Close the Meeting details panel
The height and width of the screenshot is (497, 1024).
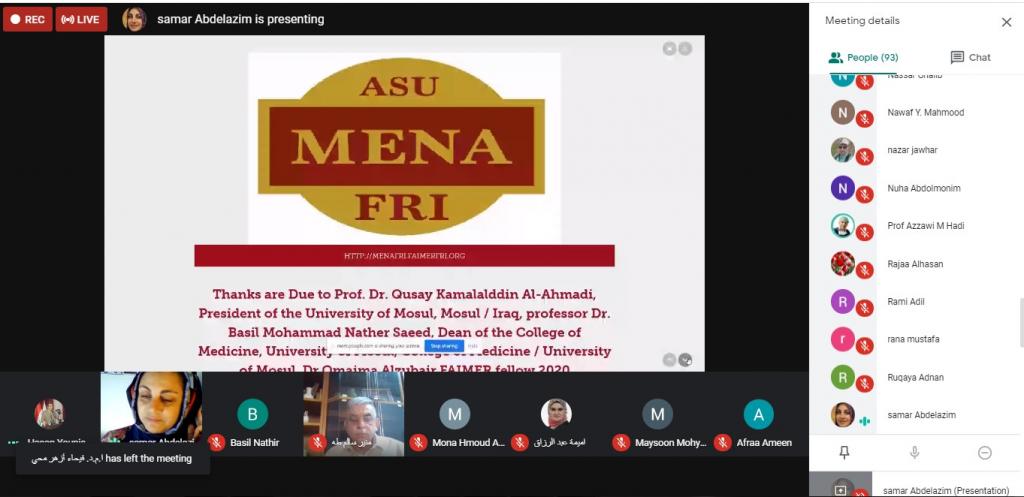click(1006, 22)
